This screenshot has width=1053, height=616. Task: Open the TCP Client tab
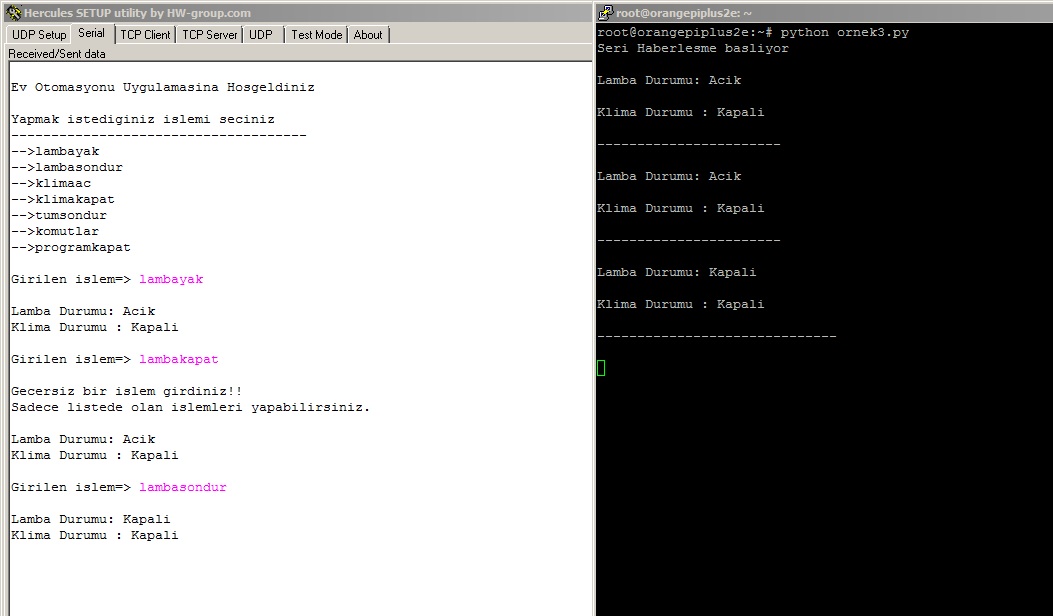pos(145,33)
